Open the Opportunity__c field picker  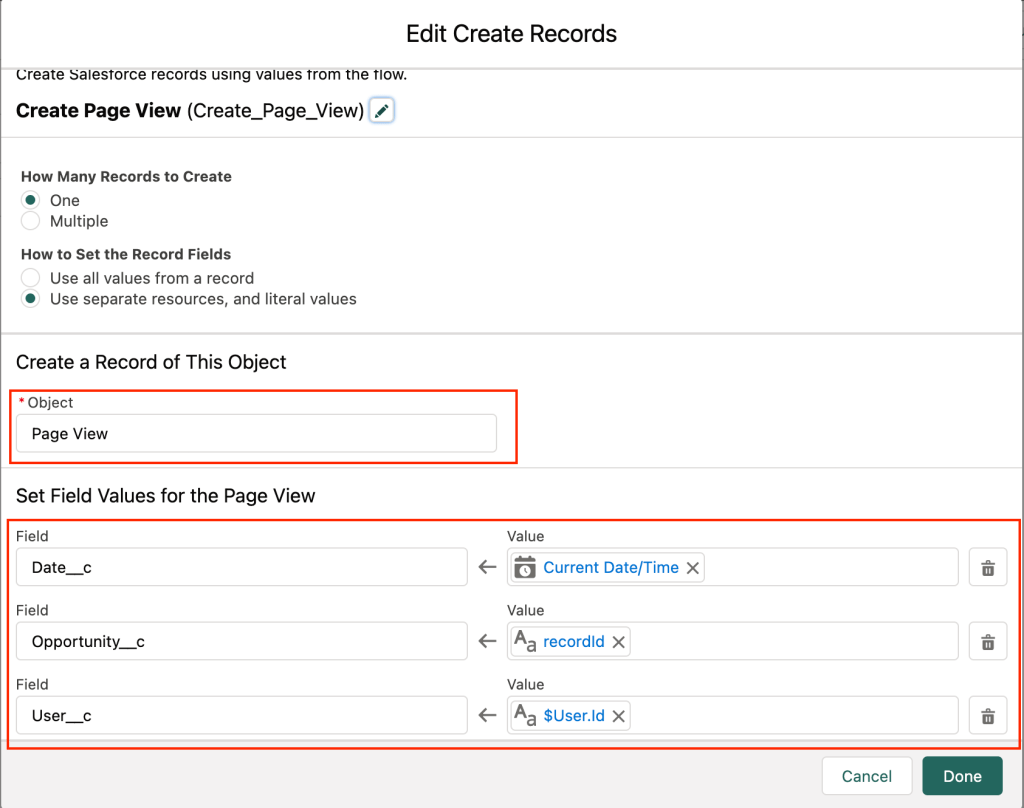coord(242,641)
